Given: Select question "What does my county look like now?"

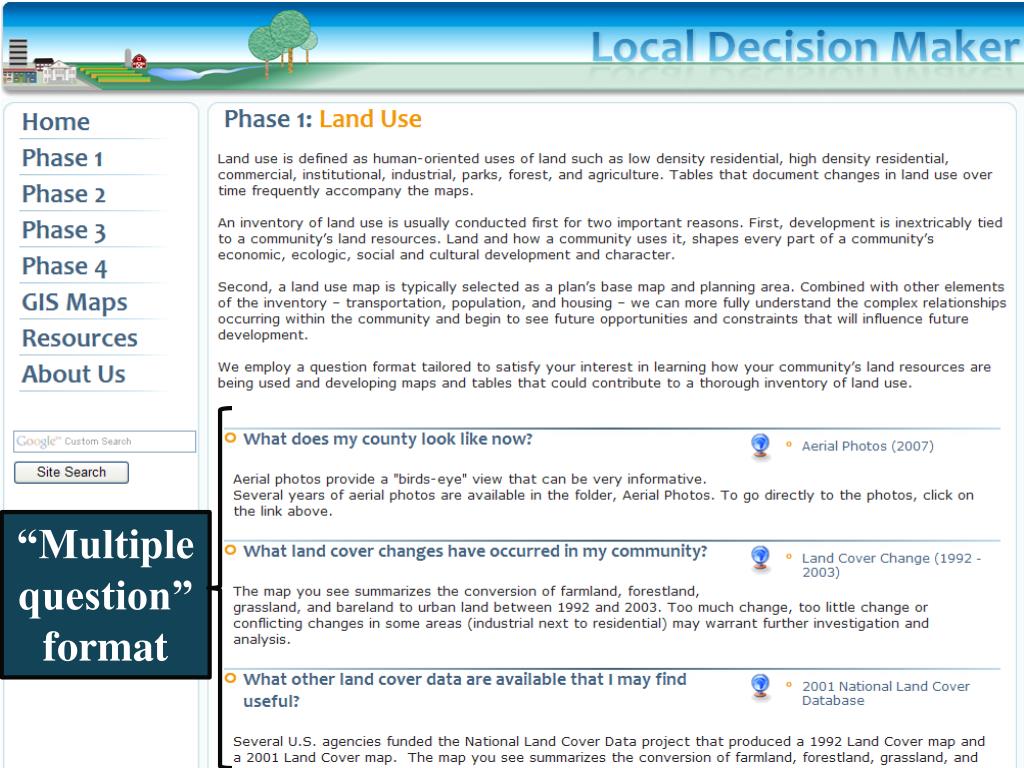Looking at the screenshot, I should [x=388, y=439].
